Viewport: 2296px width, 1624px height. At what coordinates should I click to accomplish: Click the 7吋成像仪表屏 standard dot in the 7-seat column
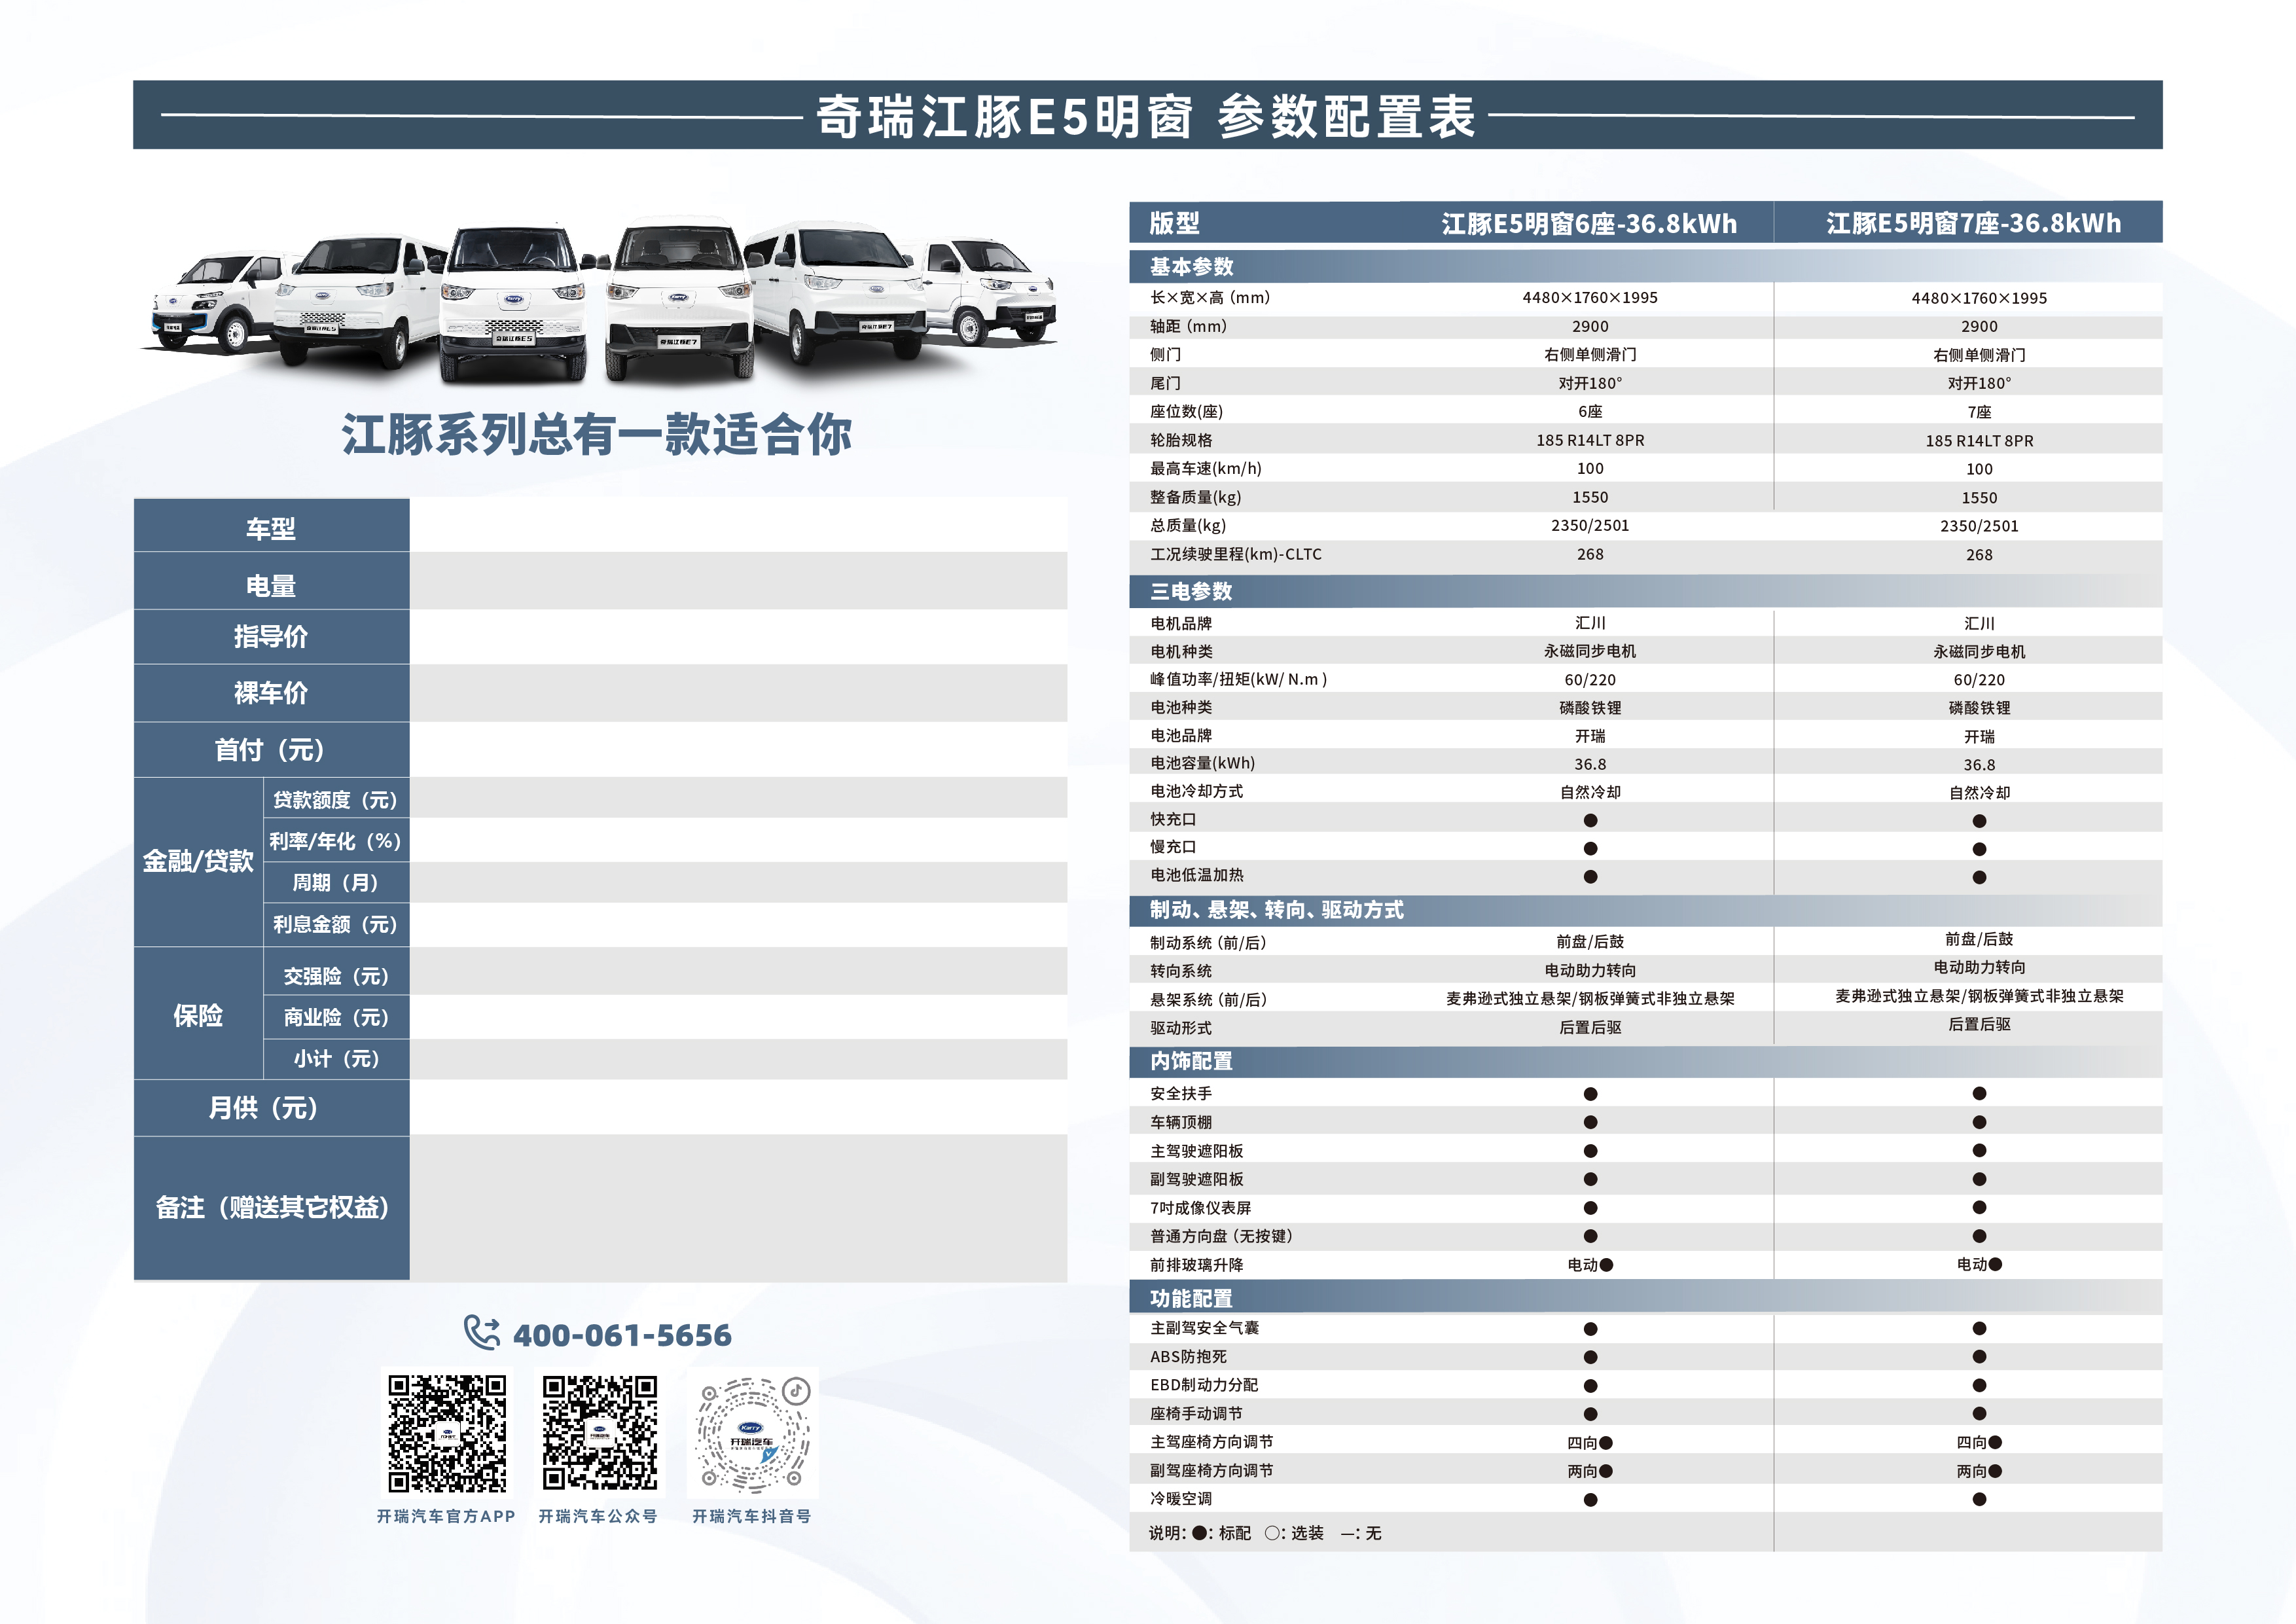pos(1979,1208)
